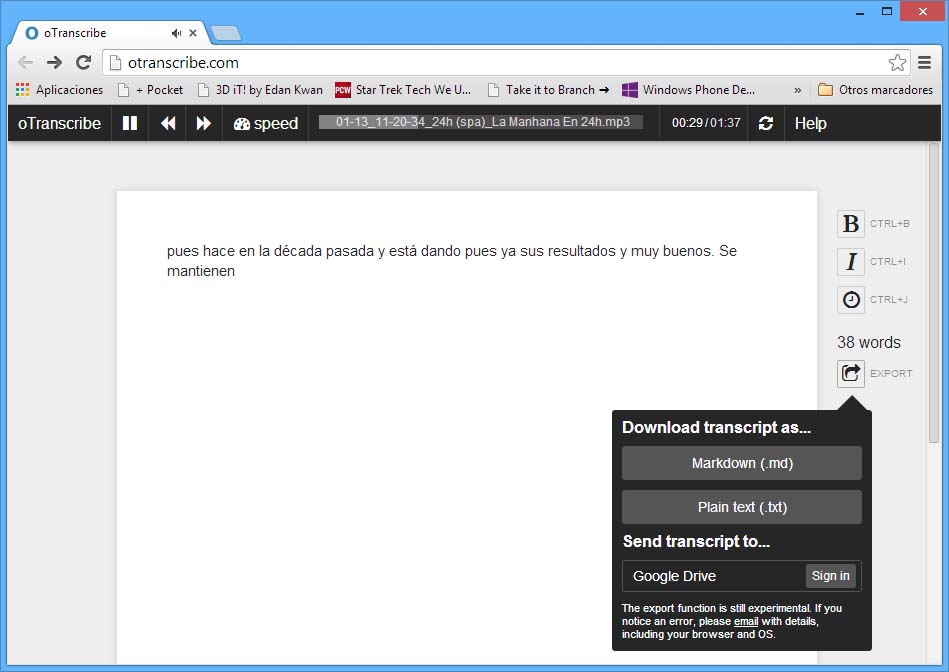This screenshot has width=949, height=672.
Task: Open the Chrome hamburger menu
Action: coord(924,62)
